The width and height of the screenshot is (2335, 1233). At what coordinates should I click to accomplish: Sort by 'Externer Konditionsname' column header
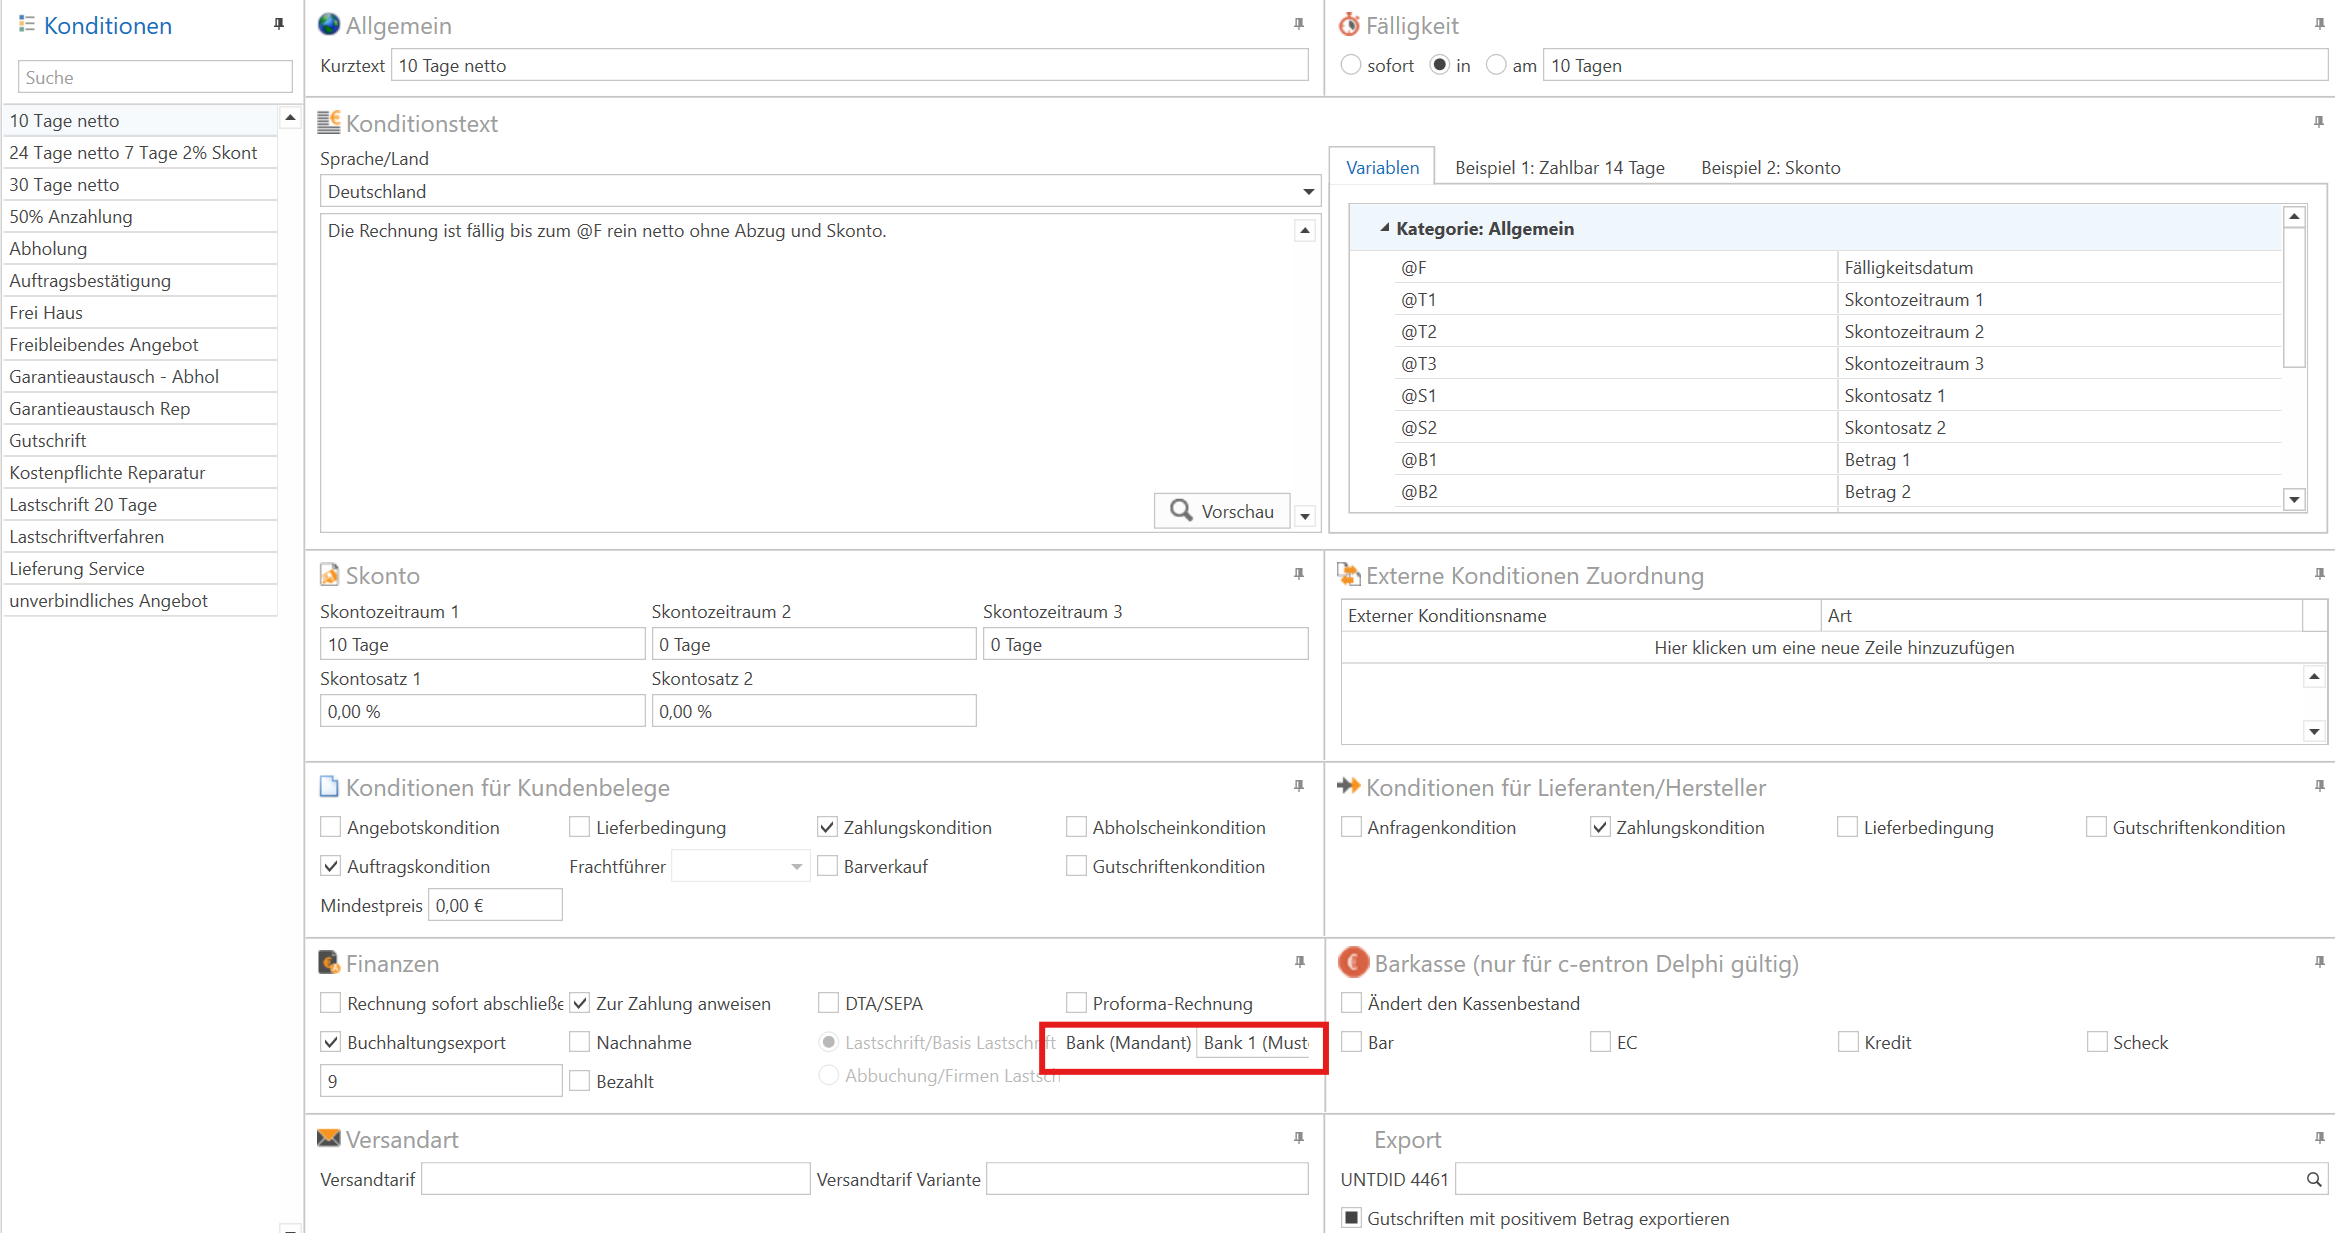pos(1580,615)
